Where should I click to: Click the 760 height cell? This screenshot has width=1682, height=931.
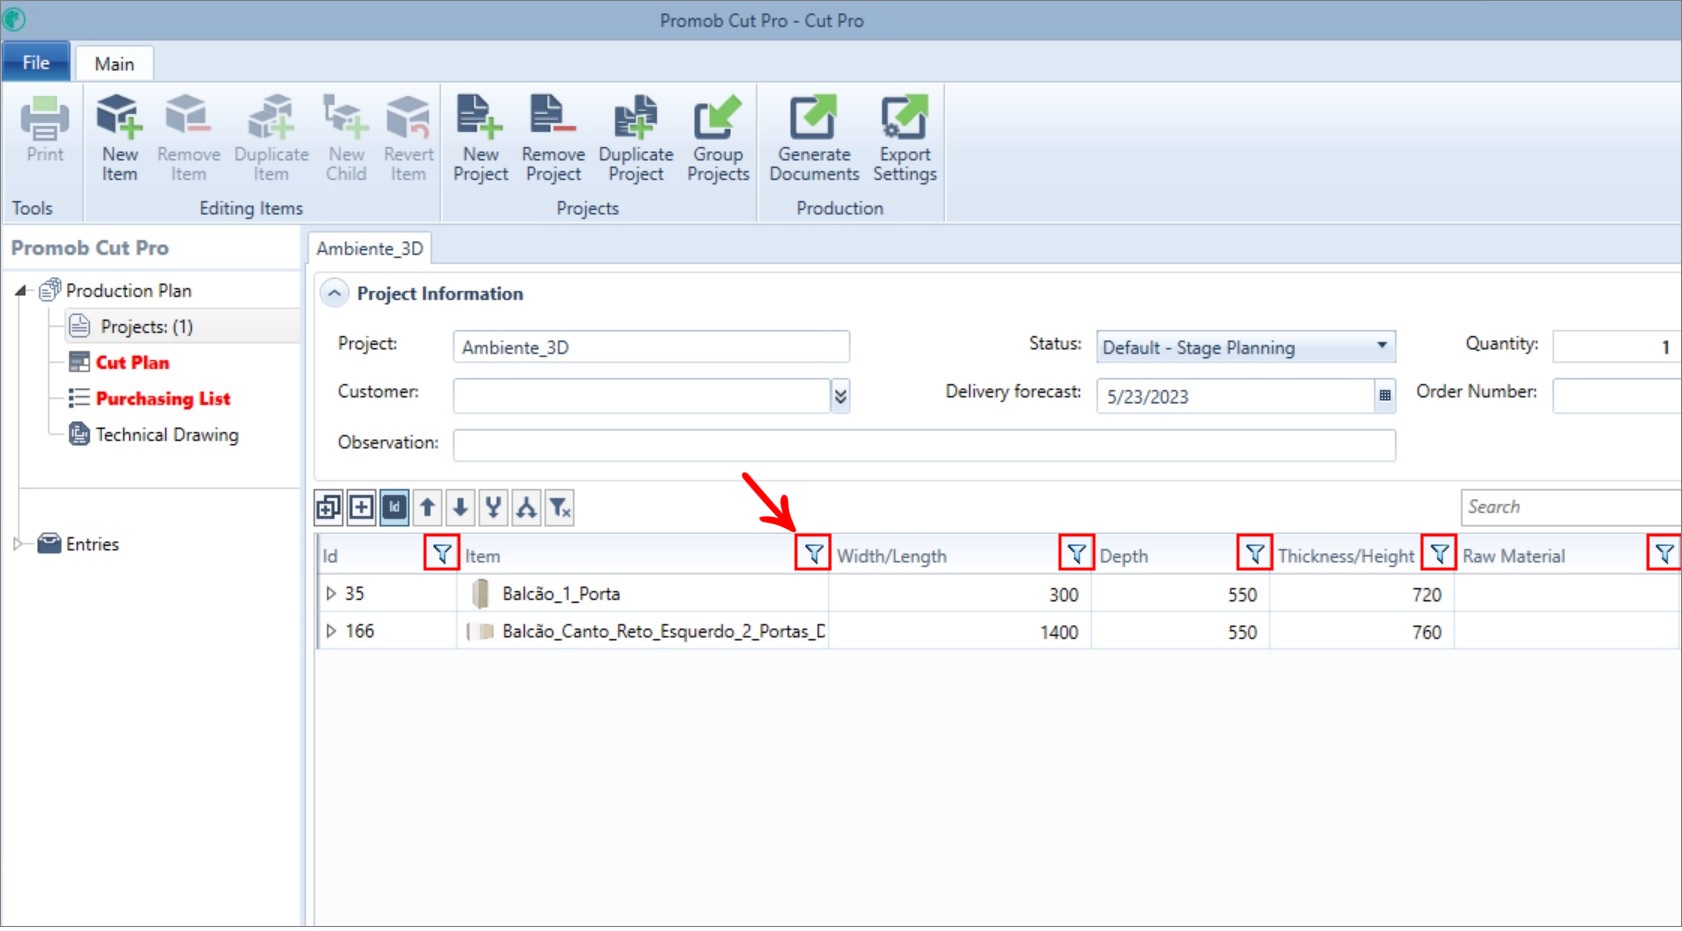(x=1362, y=632)
